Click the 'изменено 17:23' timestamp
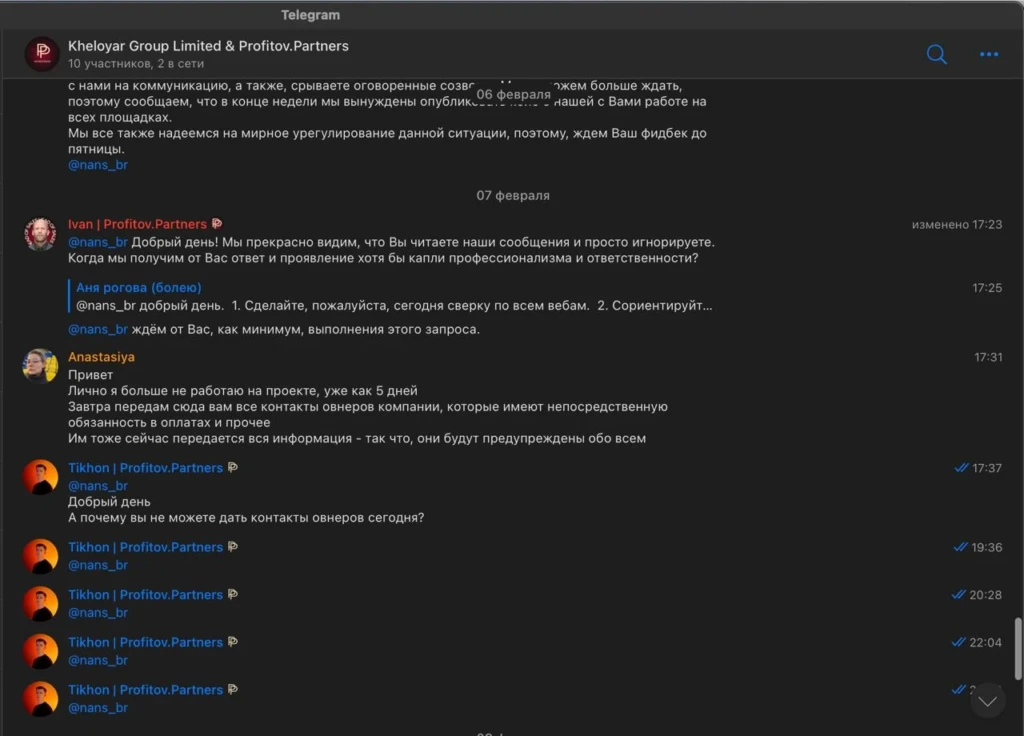The width and height of the screenshot is (1024, 736). pos(957,224)
